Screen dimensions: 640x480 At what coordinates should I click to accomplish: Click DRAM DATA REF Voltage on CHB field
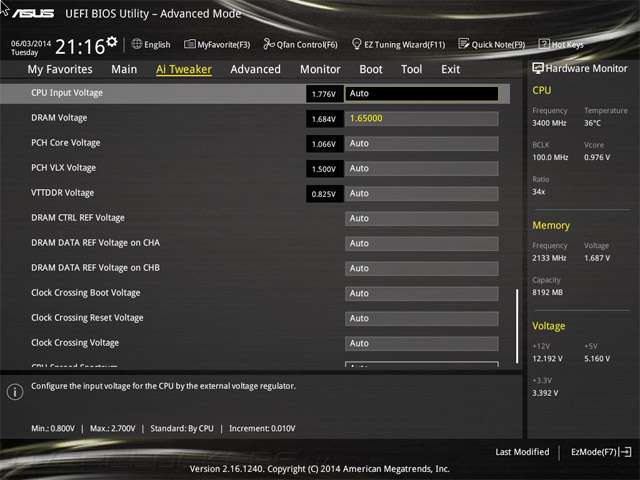(x=422, y=268)
